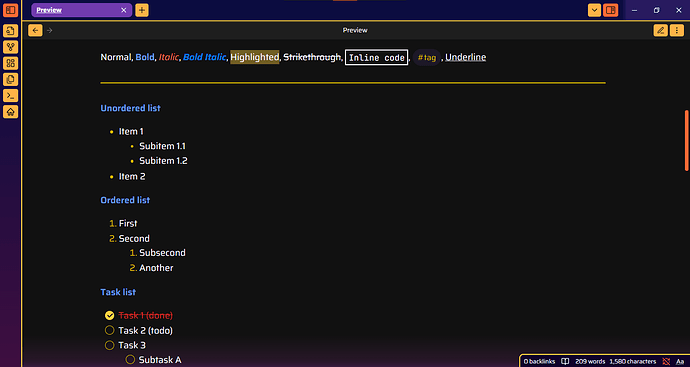Open the command palette terminal icon
This screenshot has height=367, width=690.
point(11,95)
